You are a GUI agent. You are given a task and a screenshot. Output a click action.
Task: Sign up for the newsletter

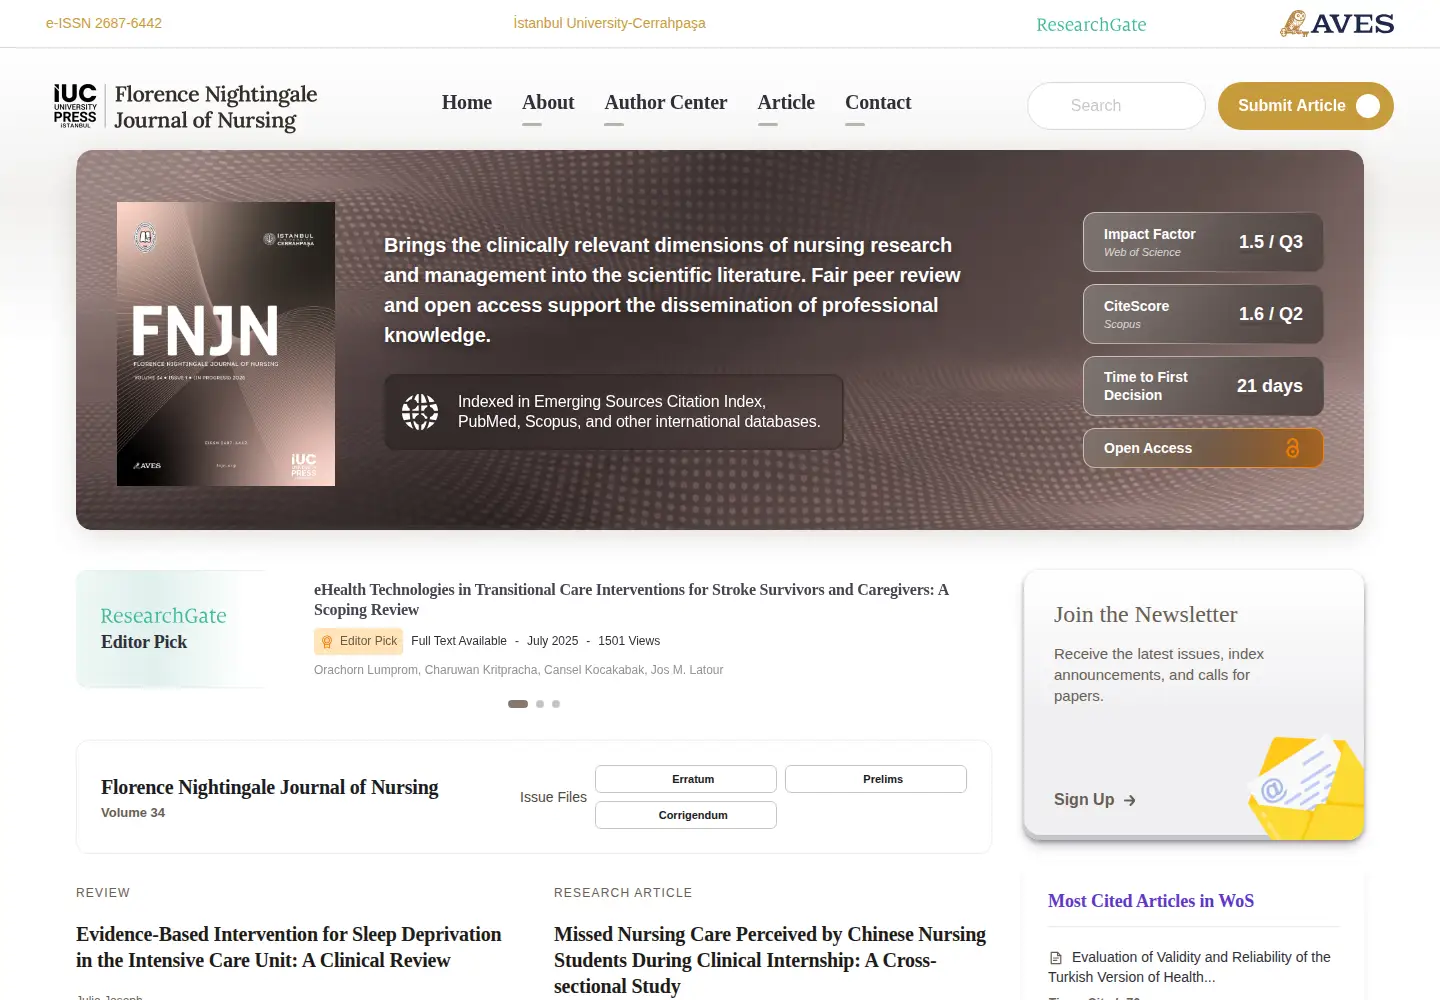[1095, 800]
